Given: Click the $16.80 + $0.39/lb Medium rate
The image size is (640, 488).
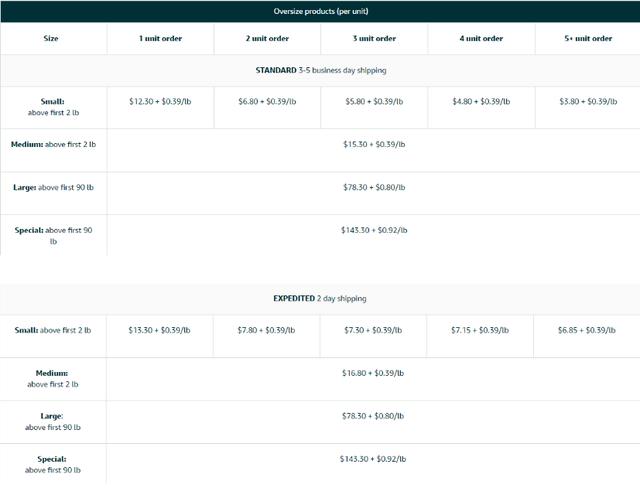Looking at the screenshot, I should point(374,373).
